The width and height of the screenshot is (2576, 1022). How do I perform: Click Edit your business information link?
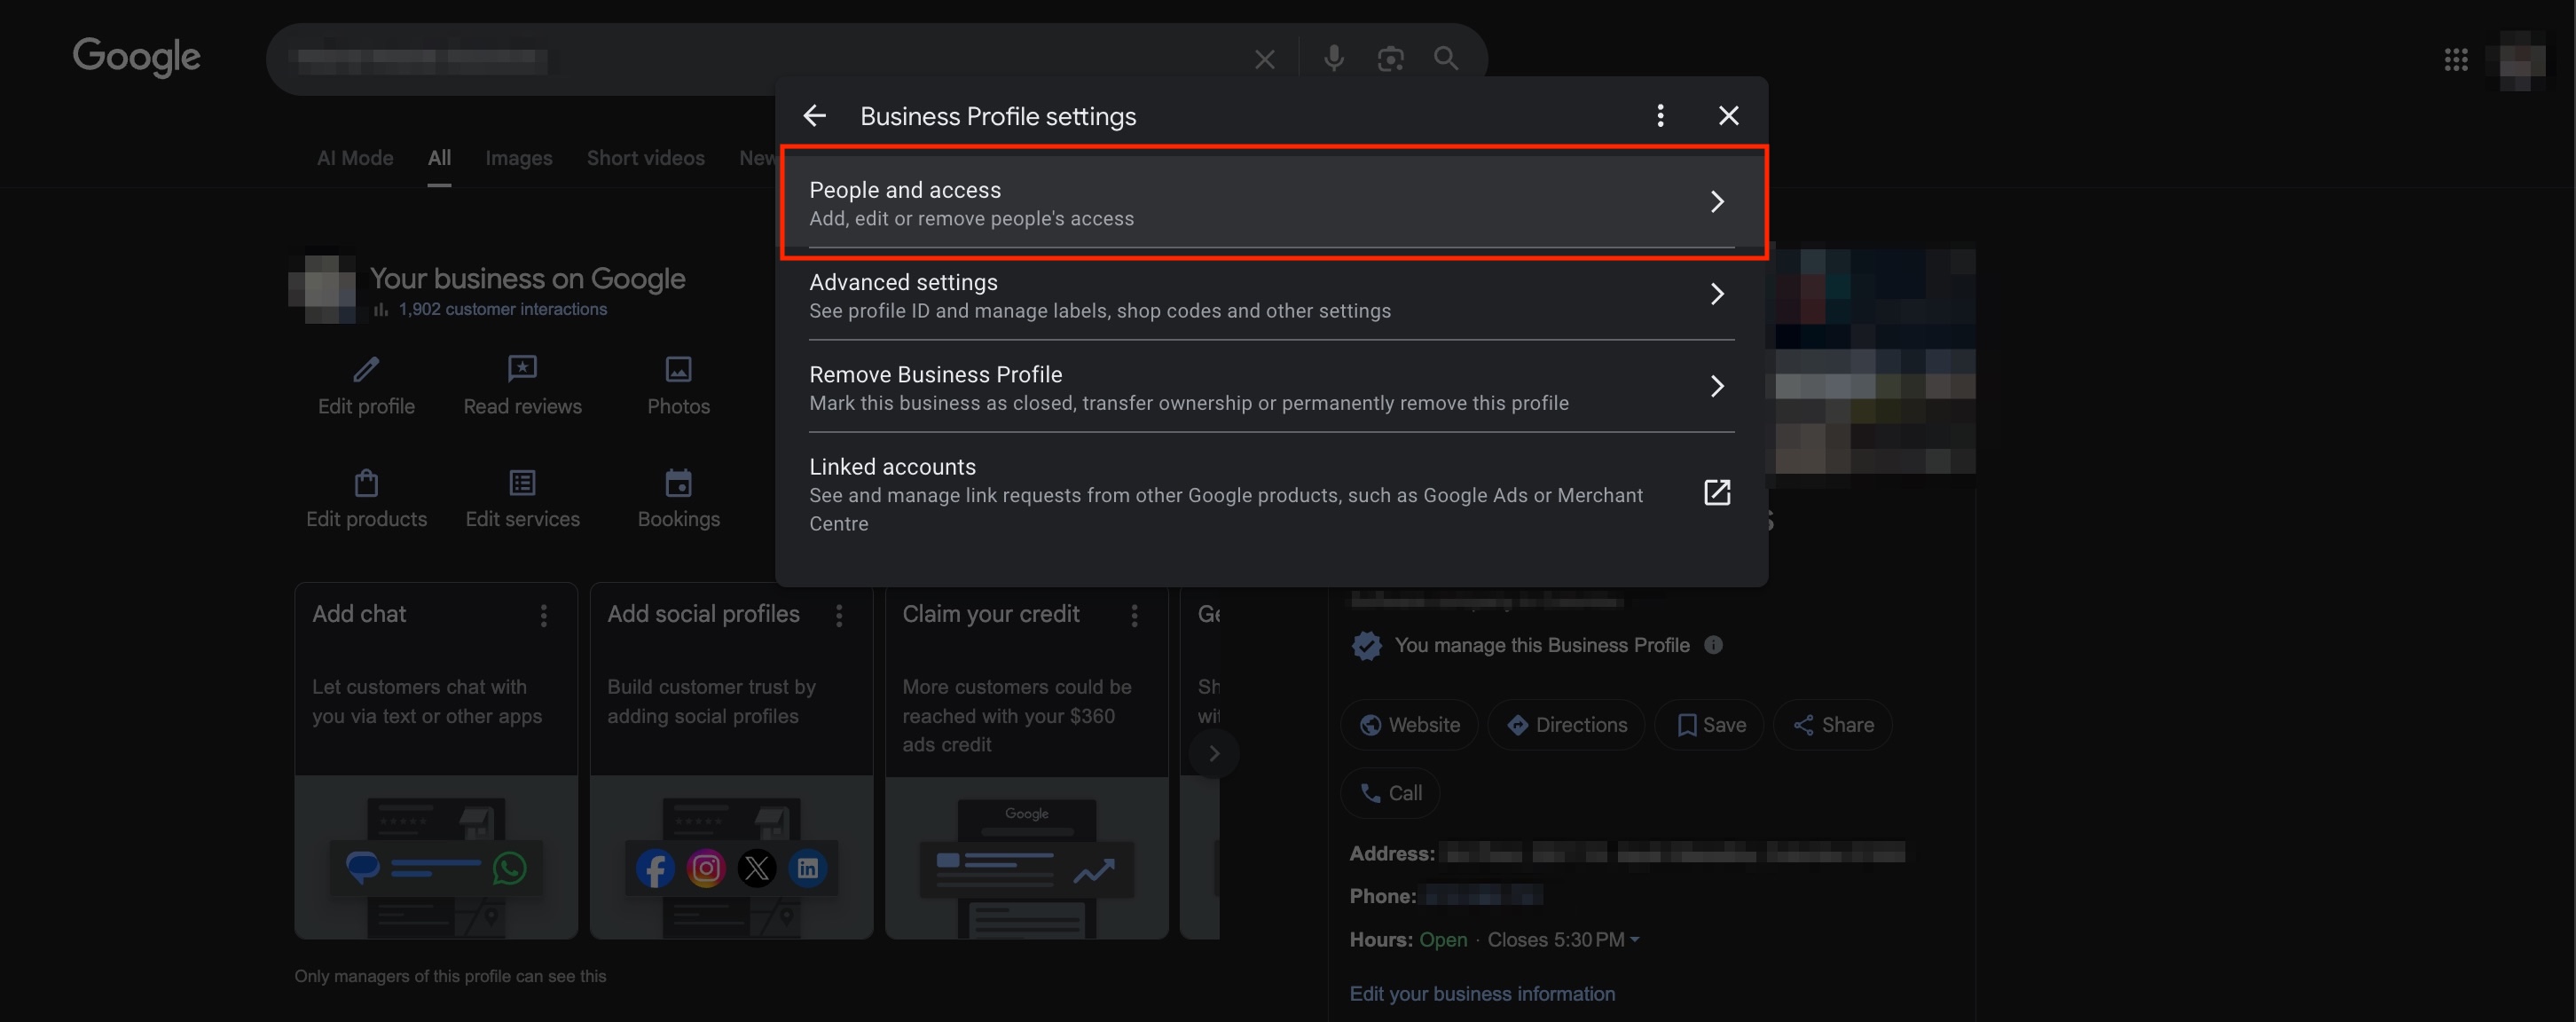pos(1481,993)
